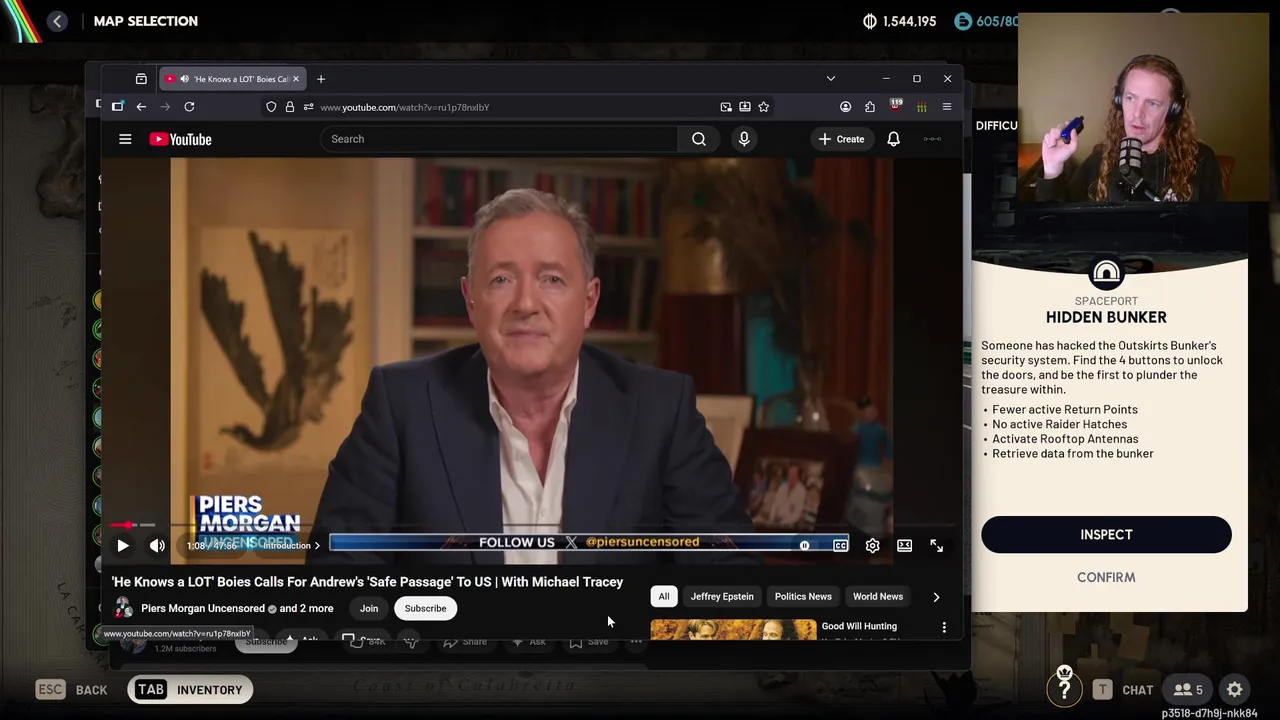
Task: Reload the YouTube page
Action: (189, 107)
